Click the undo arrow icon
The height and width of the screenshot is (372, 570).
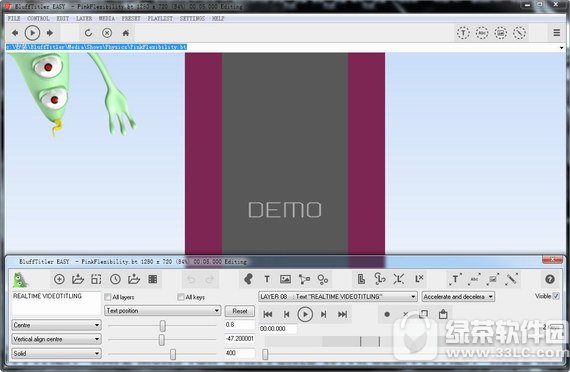coord(191,279)
